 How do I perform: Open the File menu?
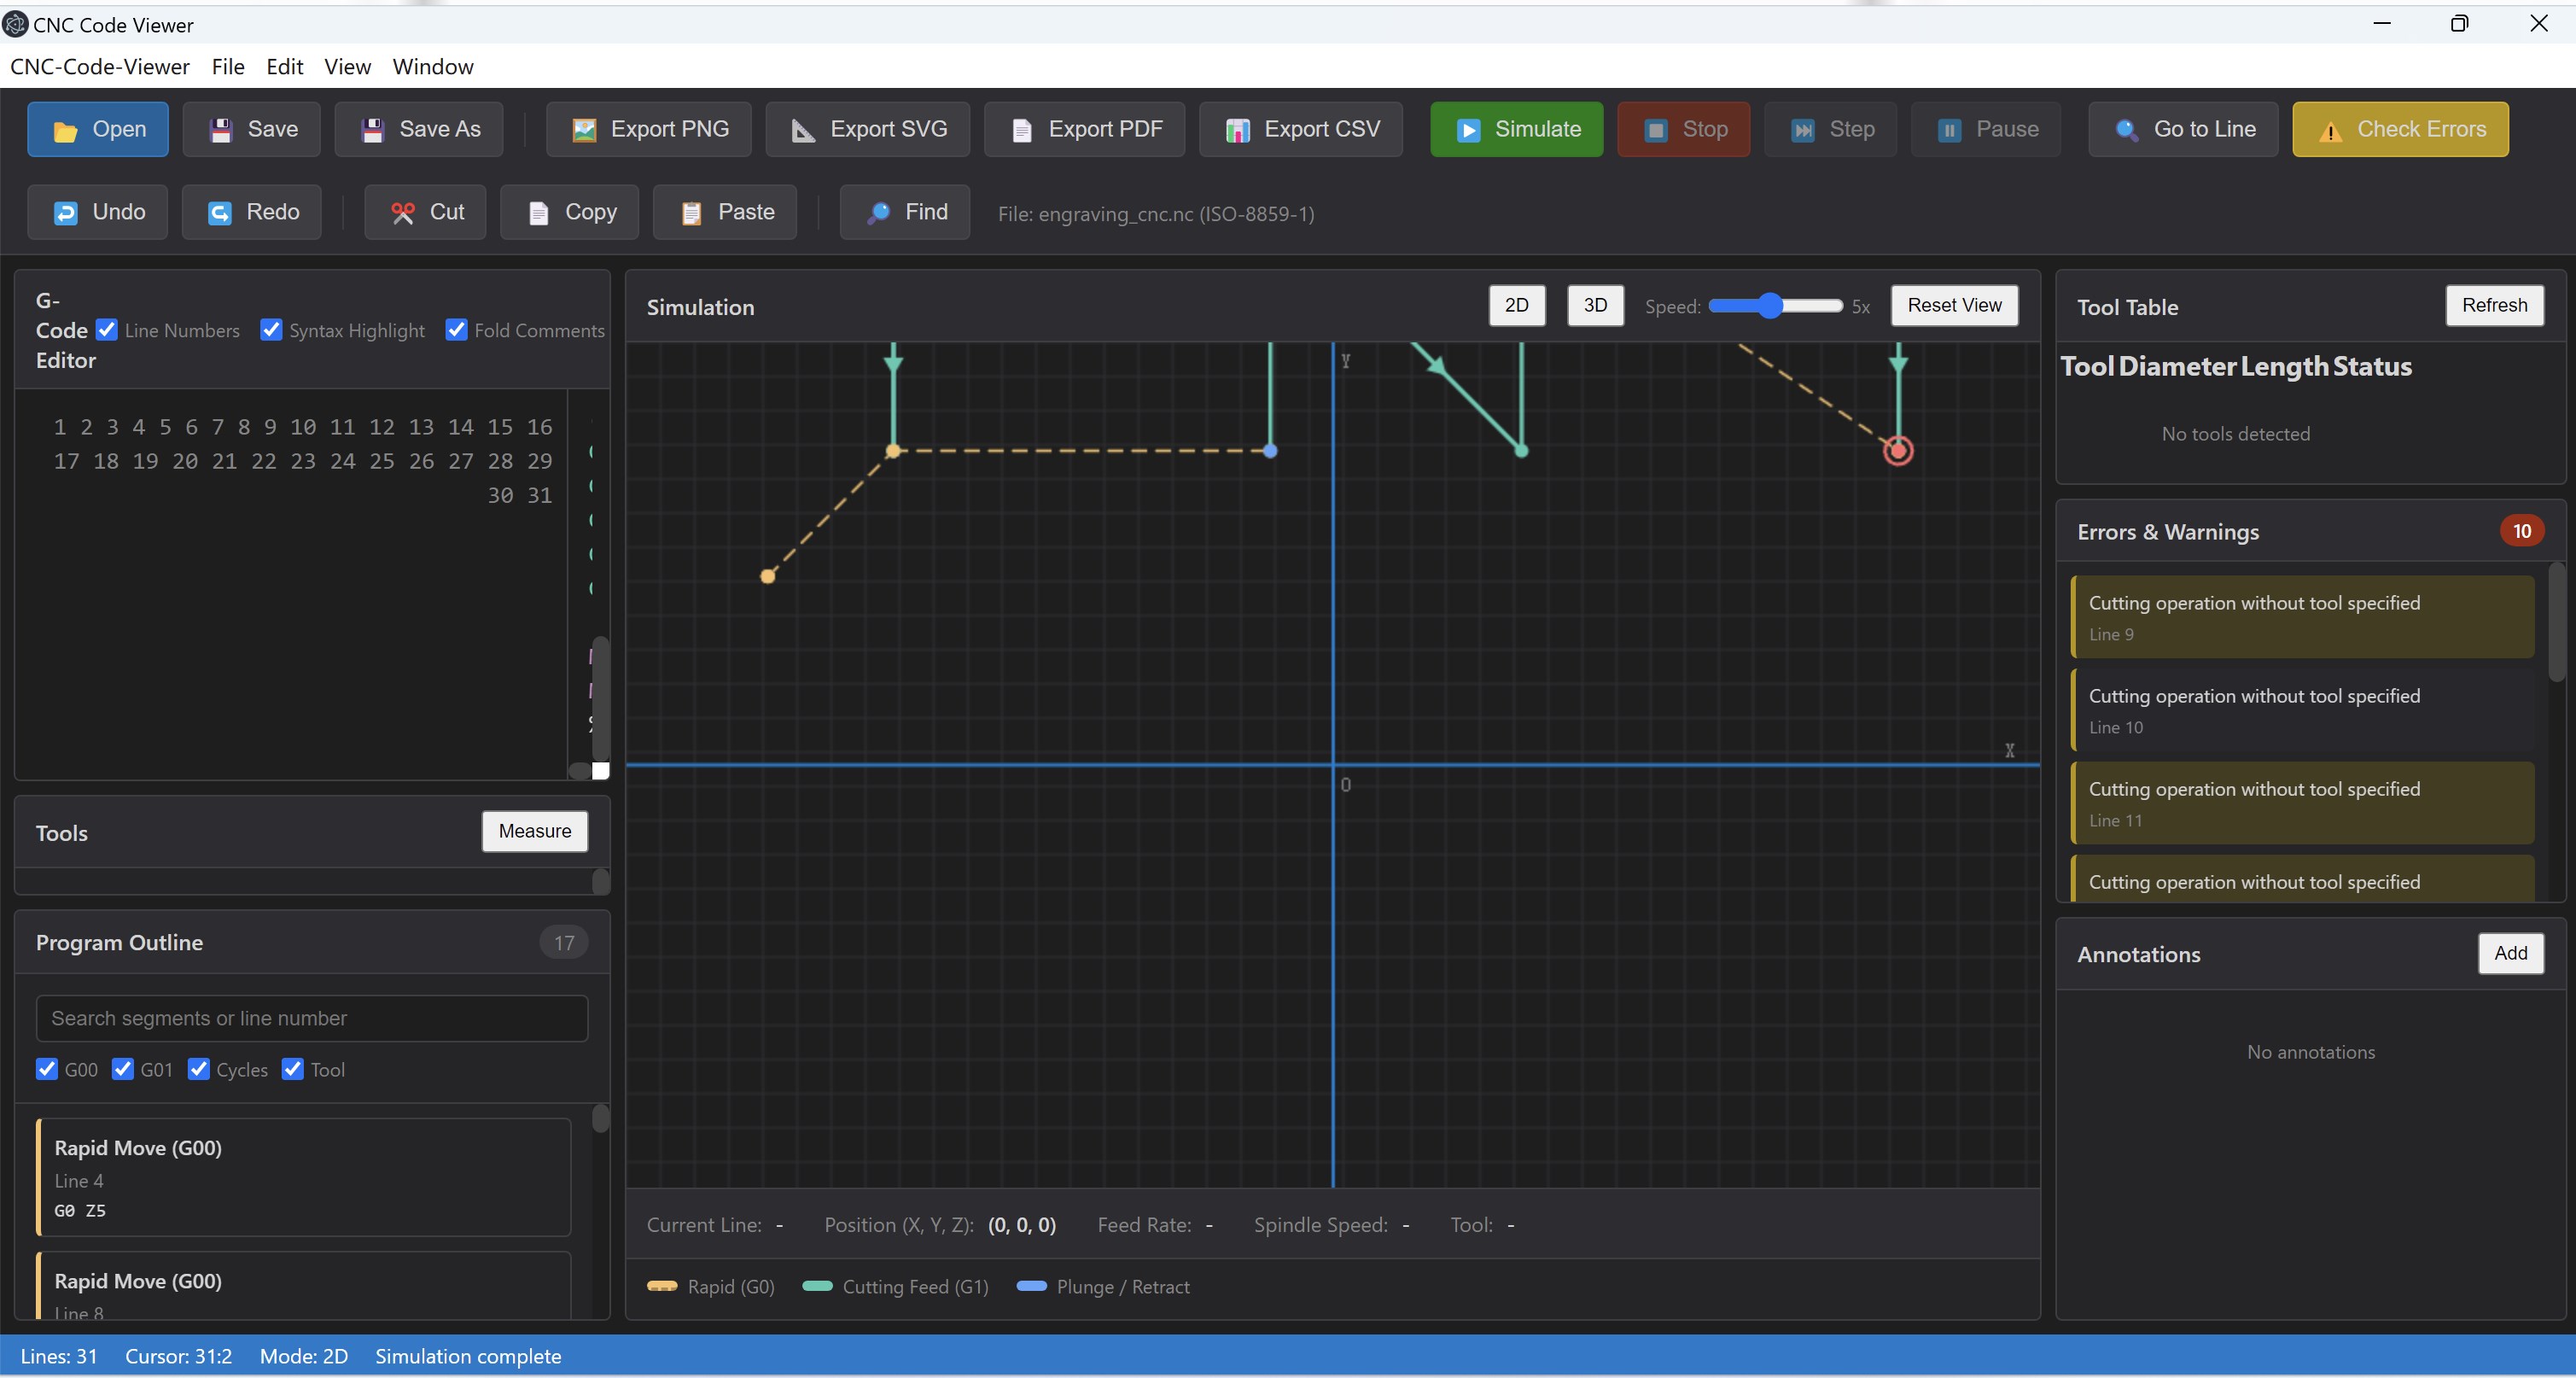[x=228, y=67]
